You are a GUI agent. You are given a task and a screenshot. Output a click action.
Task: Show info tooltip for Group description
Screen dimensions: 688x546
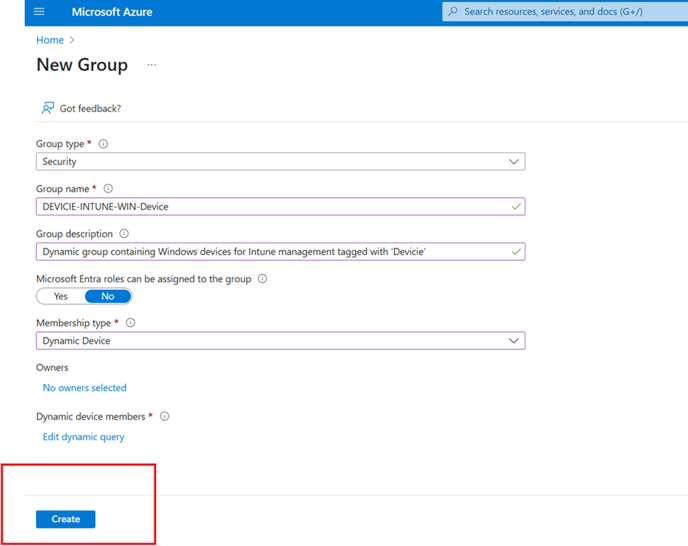(x=124, y=233)
